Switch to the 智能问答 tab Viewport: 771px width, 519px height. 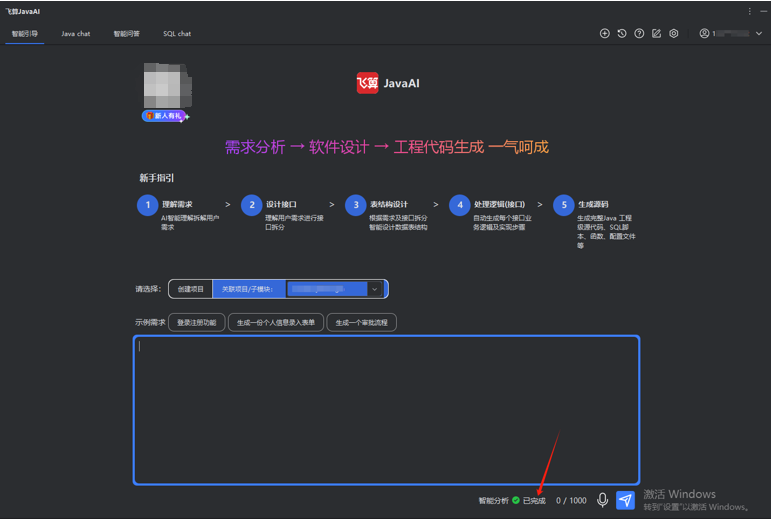point(127,33)
